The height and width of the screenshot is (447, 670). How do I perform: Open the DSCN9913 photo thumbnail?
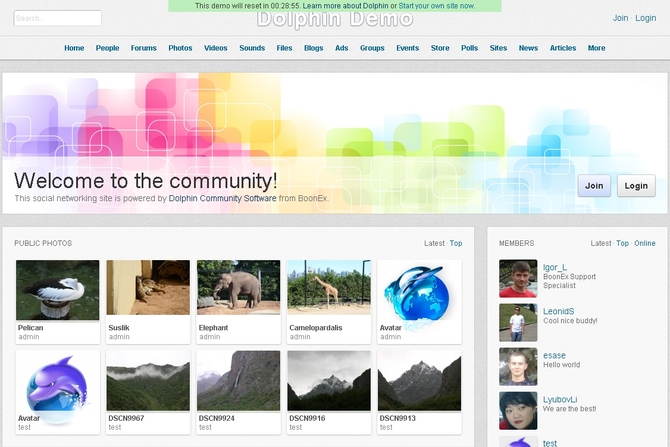tap(419, 381)
